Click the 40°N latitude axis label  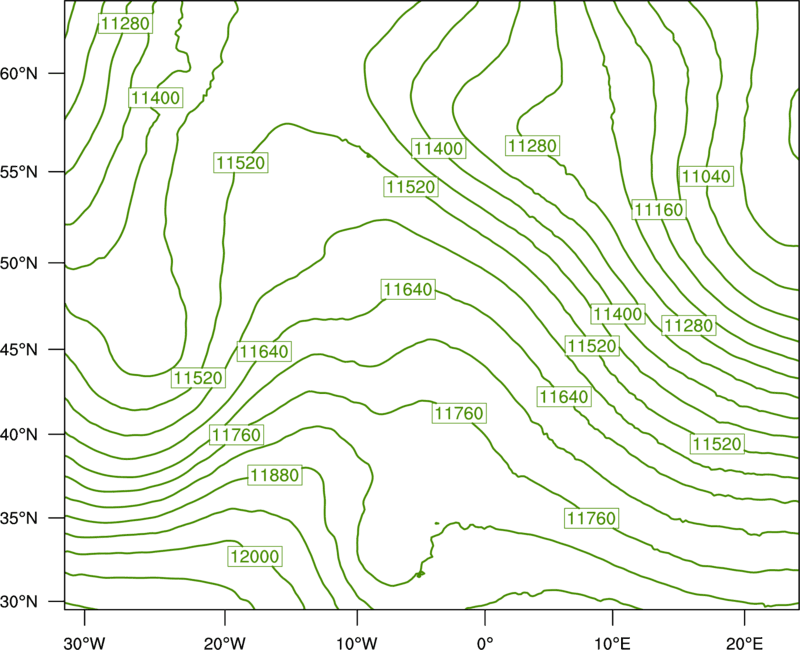[19, 435]
